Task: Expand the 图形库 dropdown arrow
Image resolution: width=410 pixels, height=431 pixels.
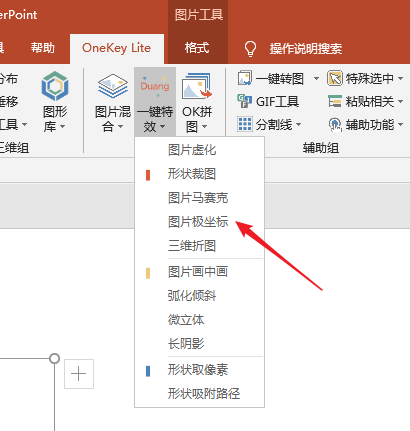Action: [63, 127]
